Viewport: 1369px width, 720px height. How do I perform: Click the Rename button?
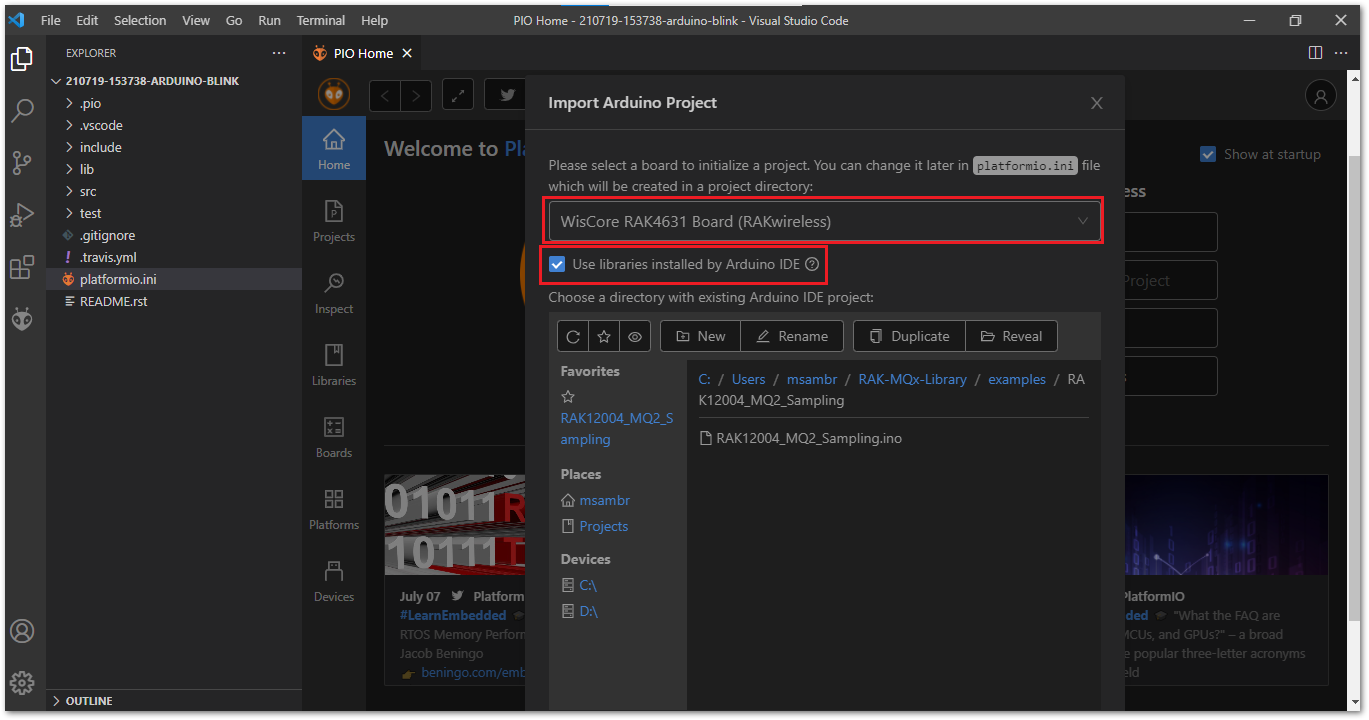(x=792, y=336)
